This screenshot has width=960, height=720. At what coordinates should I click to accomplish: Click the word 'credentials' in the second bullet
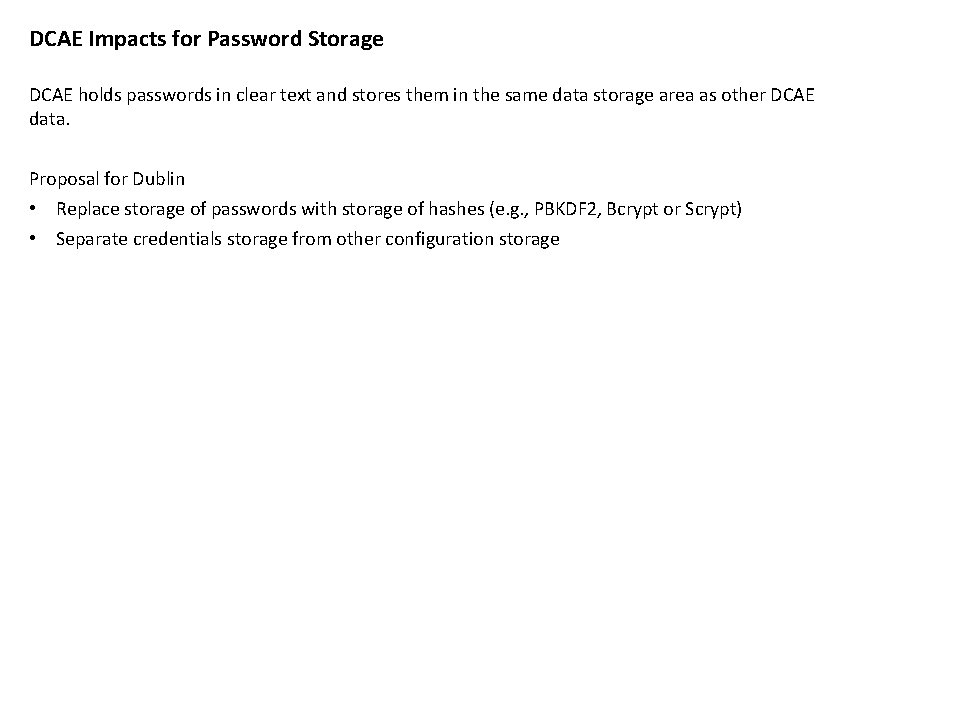(178, 239)
